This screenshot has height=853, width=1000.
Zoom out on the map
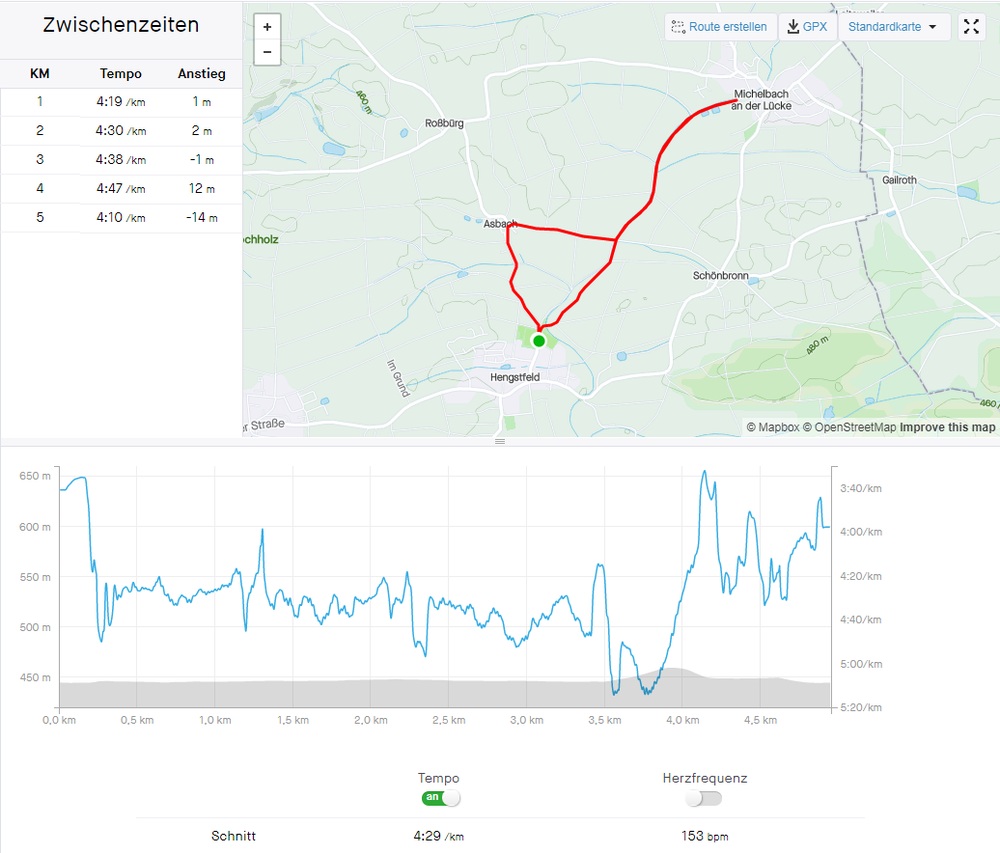point(267,52)
